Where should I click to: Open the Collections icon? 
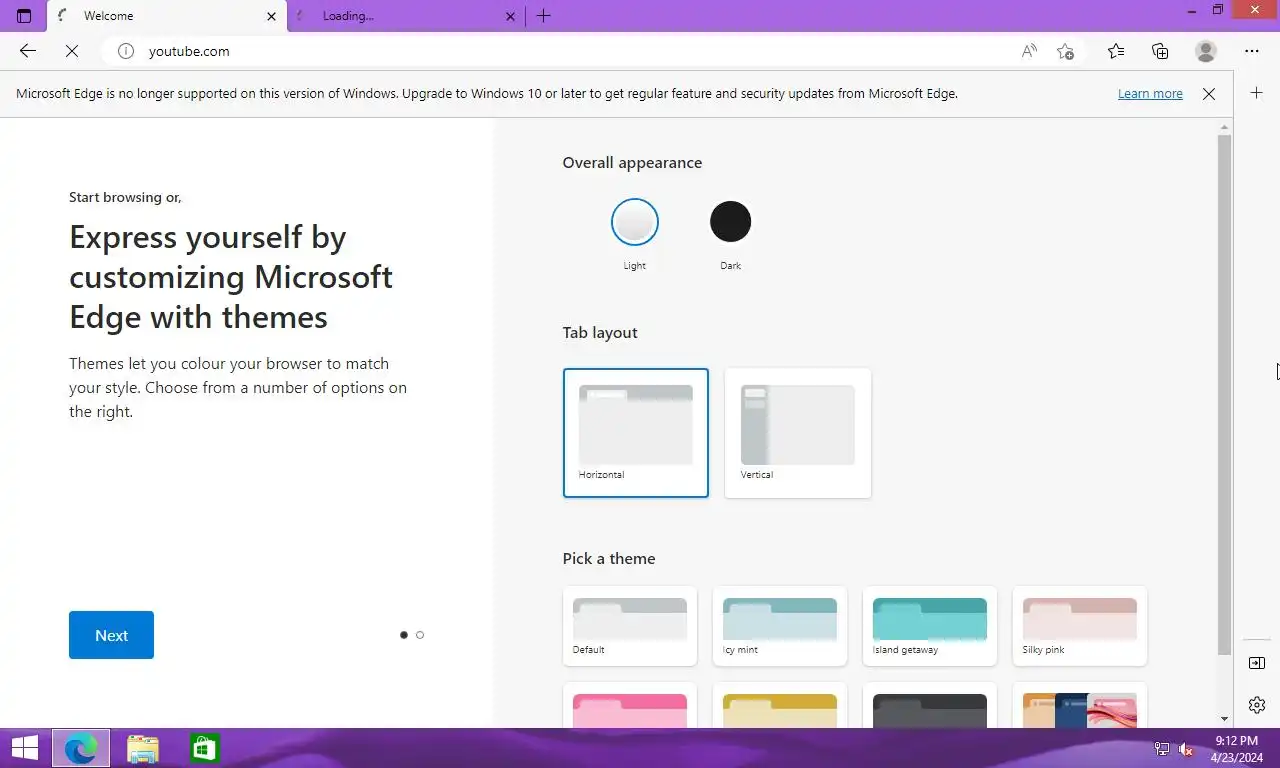click(1160, 51)
